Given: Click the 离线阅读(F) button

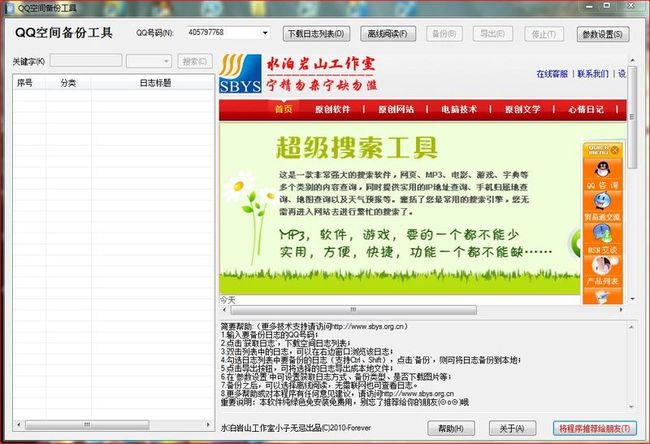Looking at the screenshot, I should tap(388, 34).
